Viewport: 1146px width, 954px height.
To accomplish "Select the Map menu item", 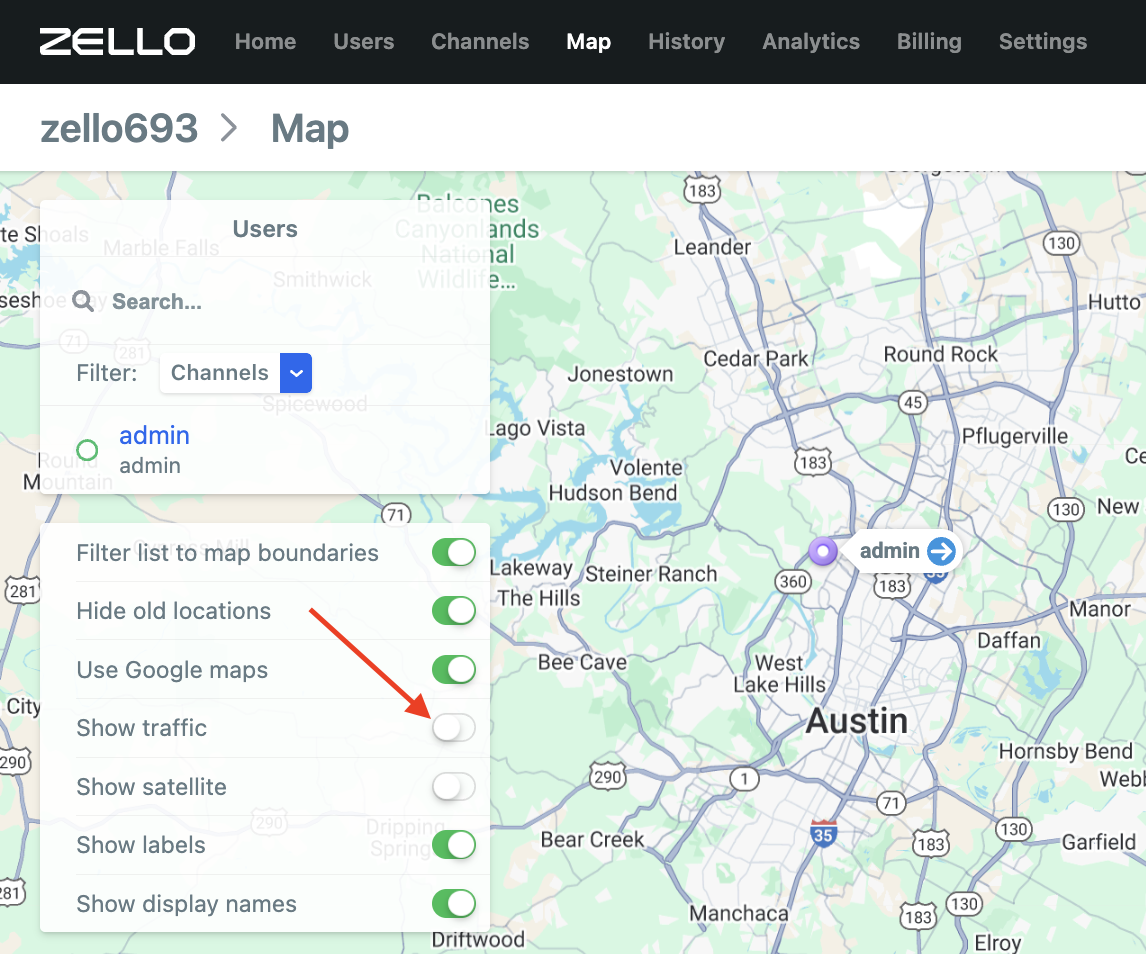I will tap(588, 42).
